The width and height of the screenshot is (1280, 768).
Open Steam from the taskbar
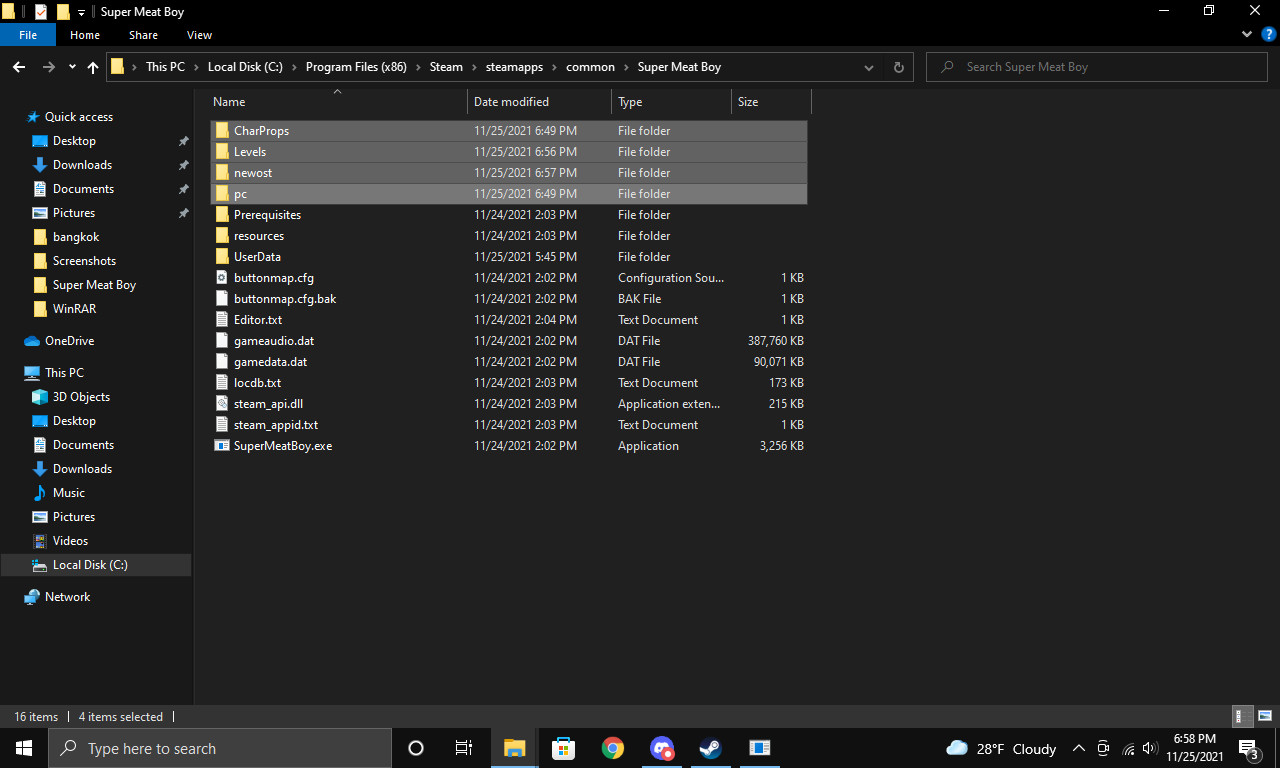(711, 748)
